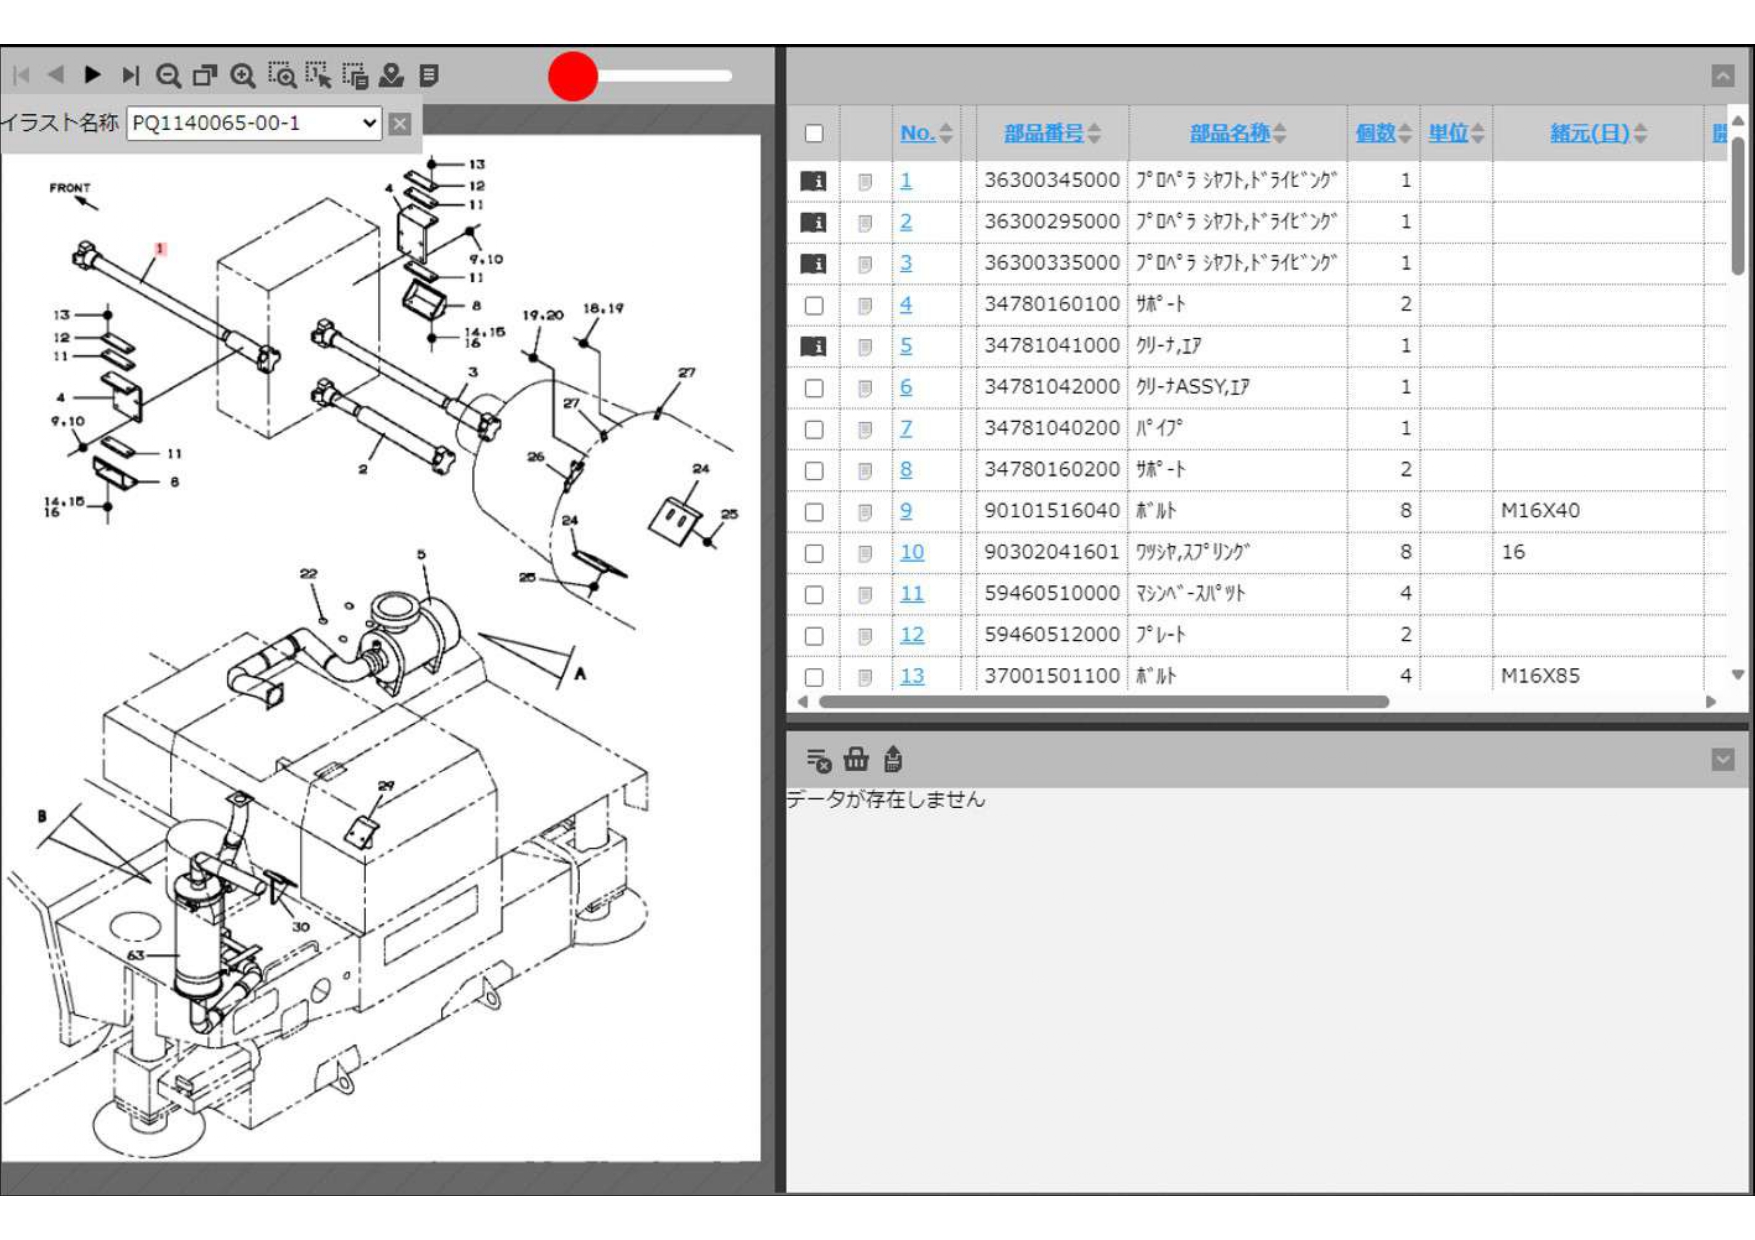Click the zoom in magnifier icon
Screen dimensions: 1755x1240
point(243,76)
